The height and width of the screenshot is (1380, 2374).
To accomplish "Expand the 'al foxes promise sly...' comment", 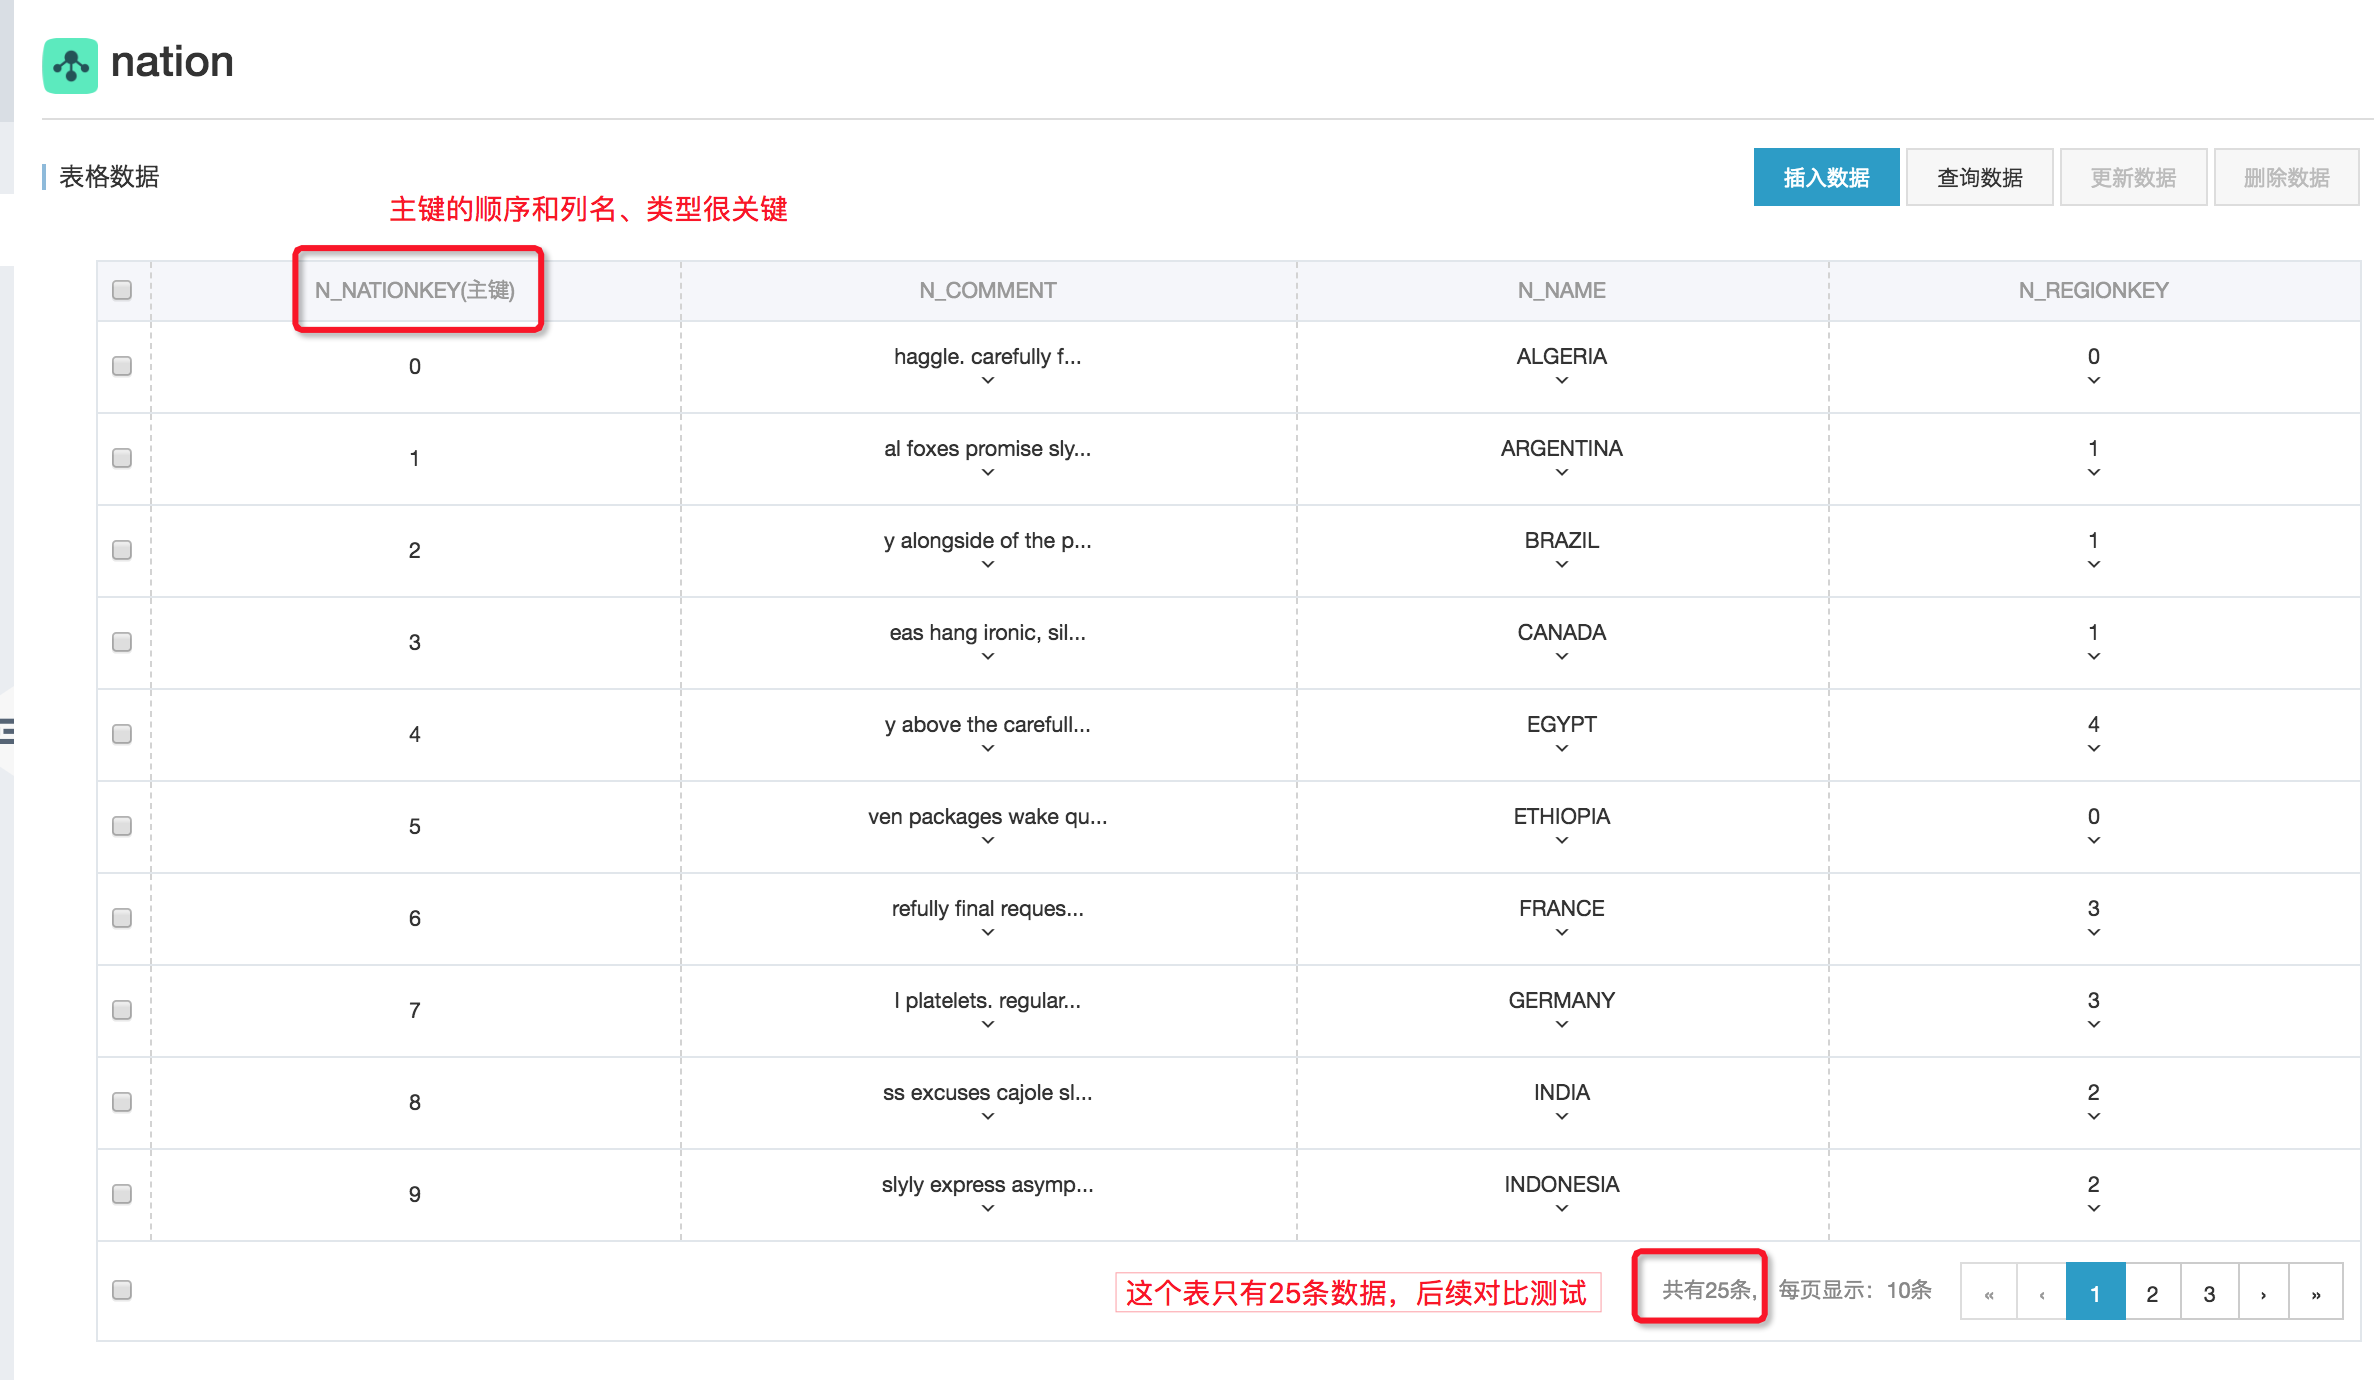I will pos(988,472).
